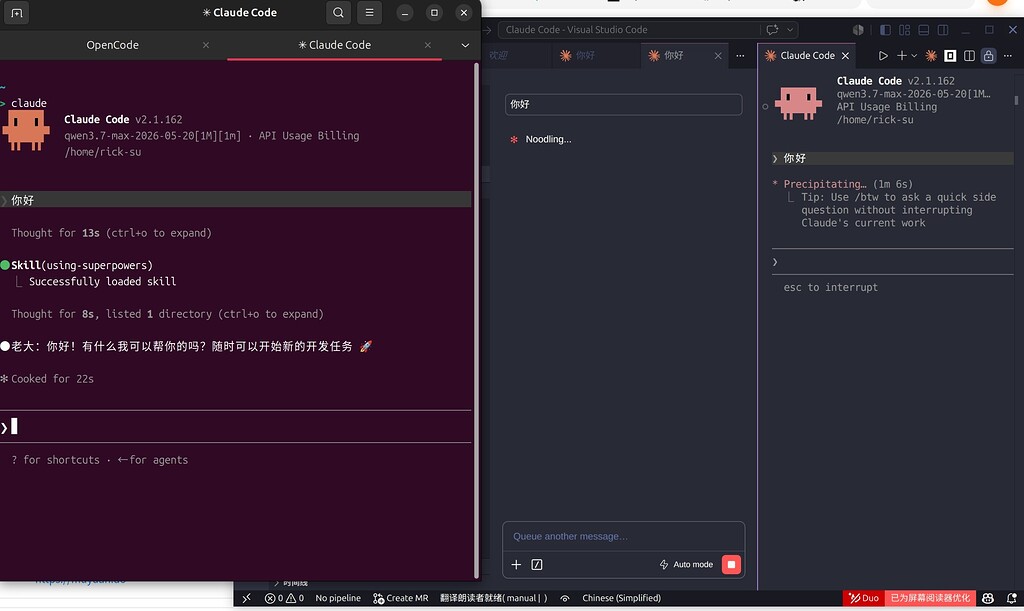
Task: Click the Claude mascot in the terminal
Action: pos(26,131)
